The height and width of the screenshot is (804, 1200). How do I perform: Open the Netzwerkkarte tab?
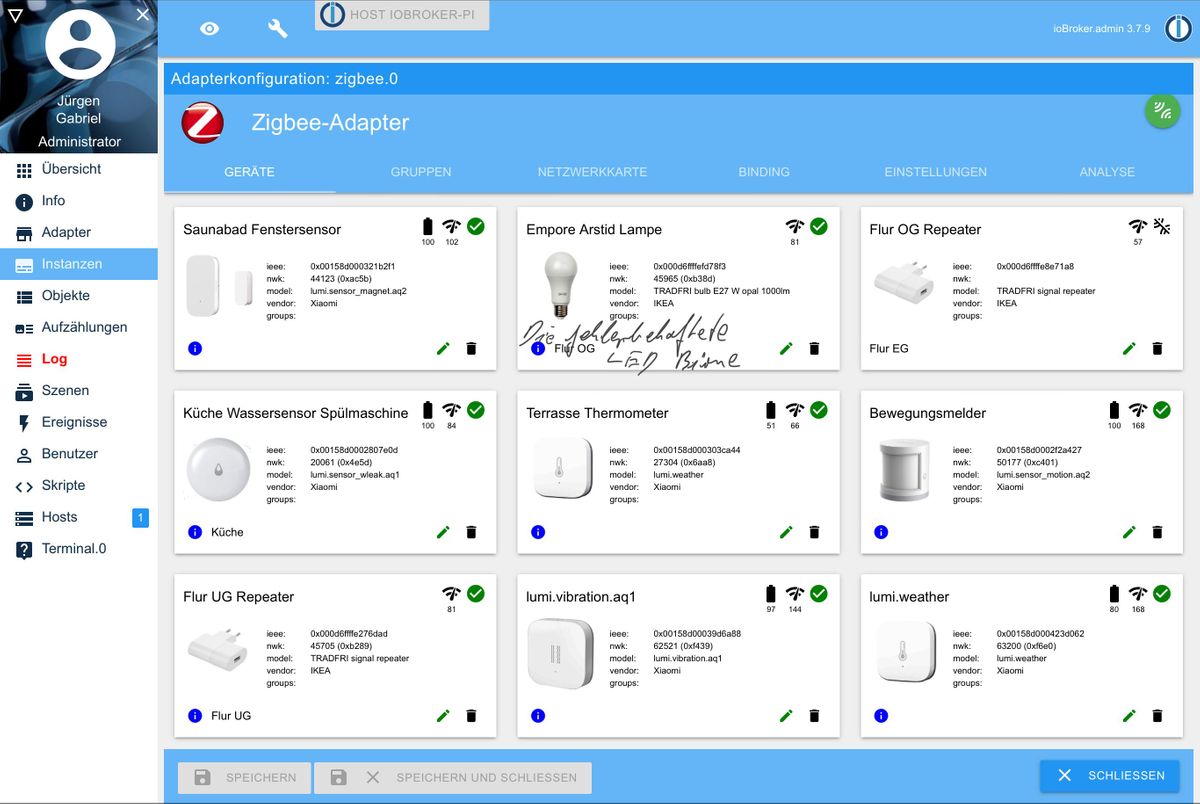click(592, 172)
